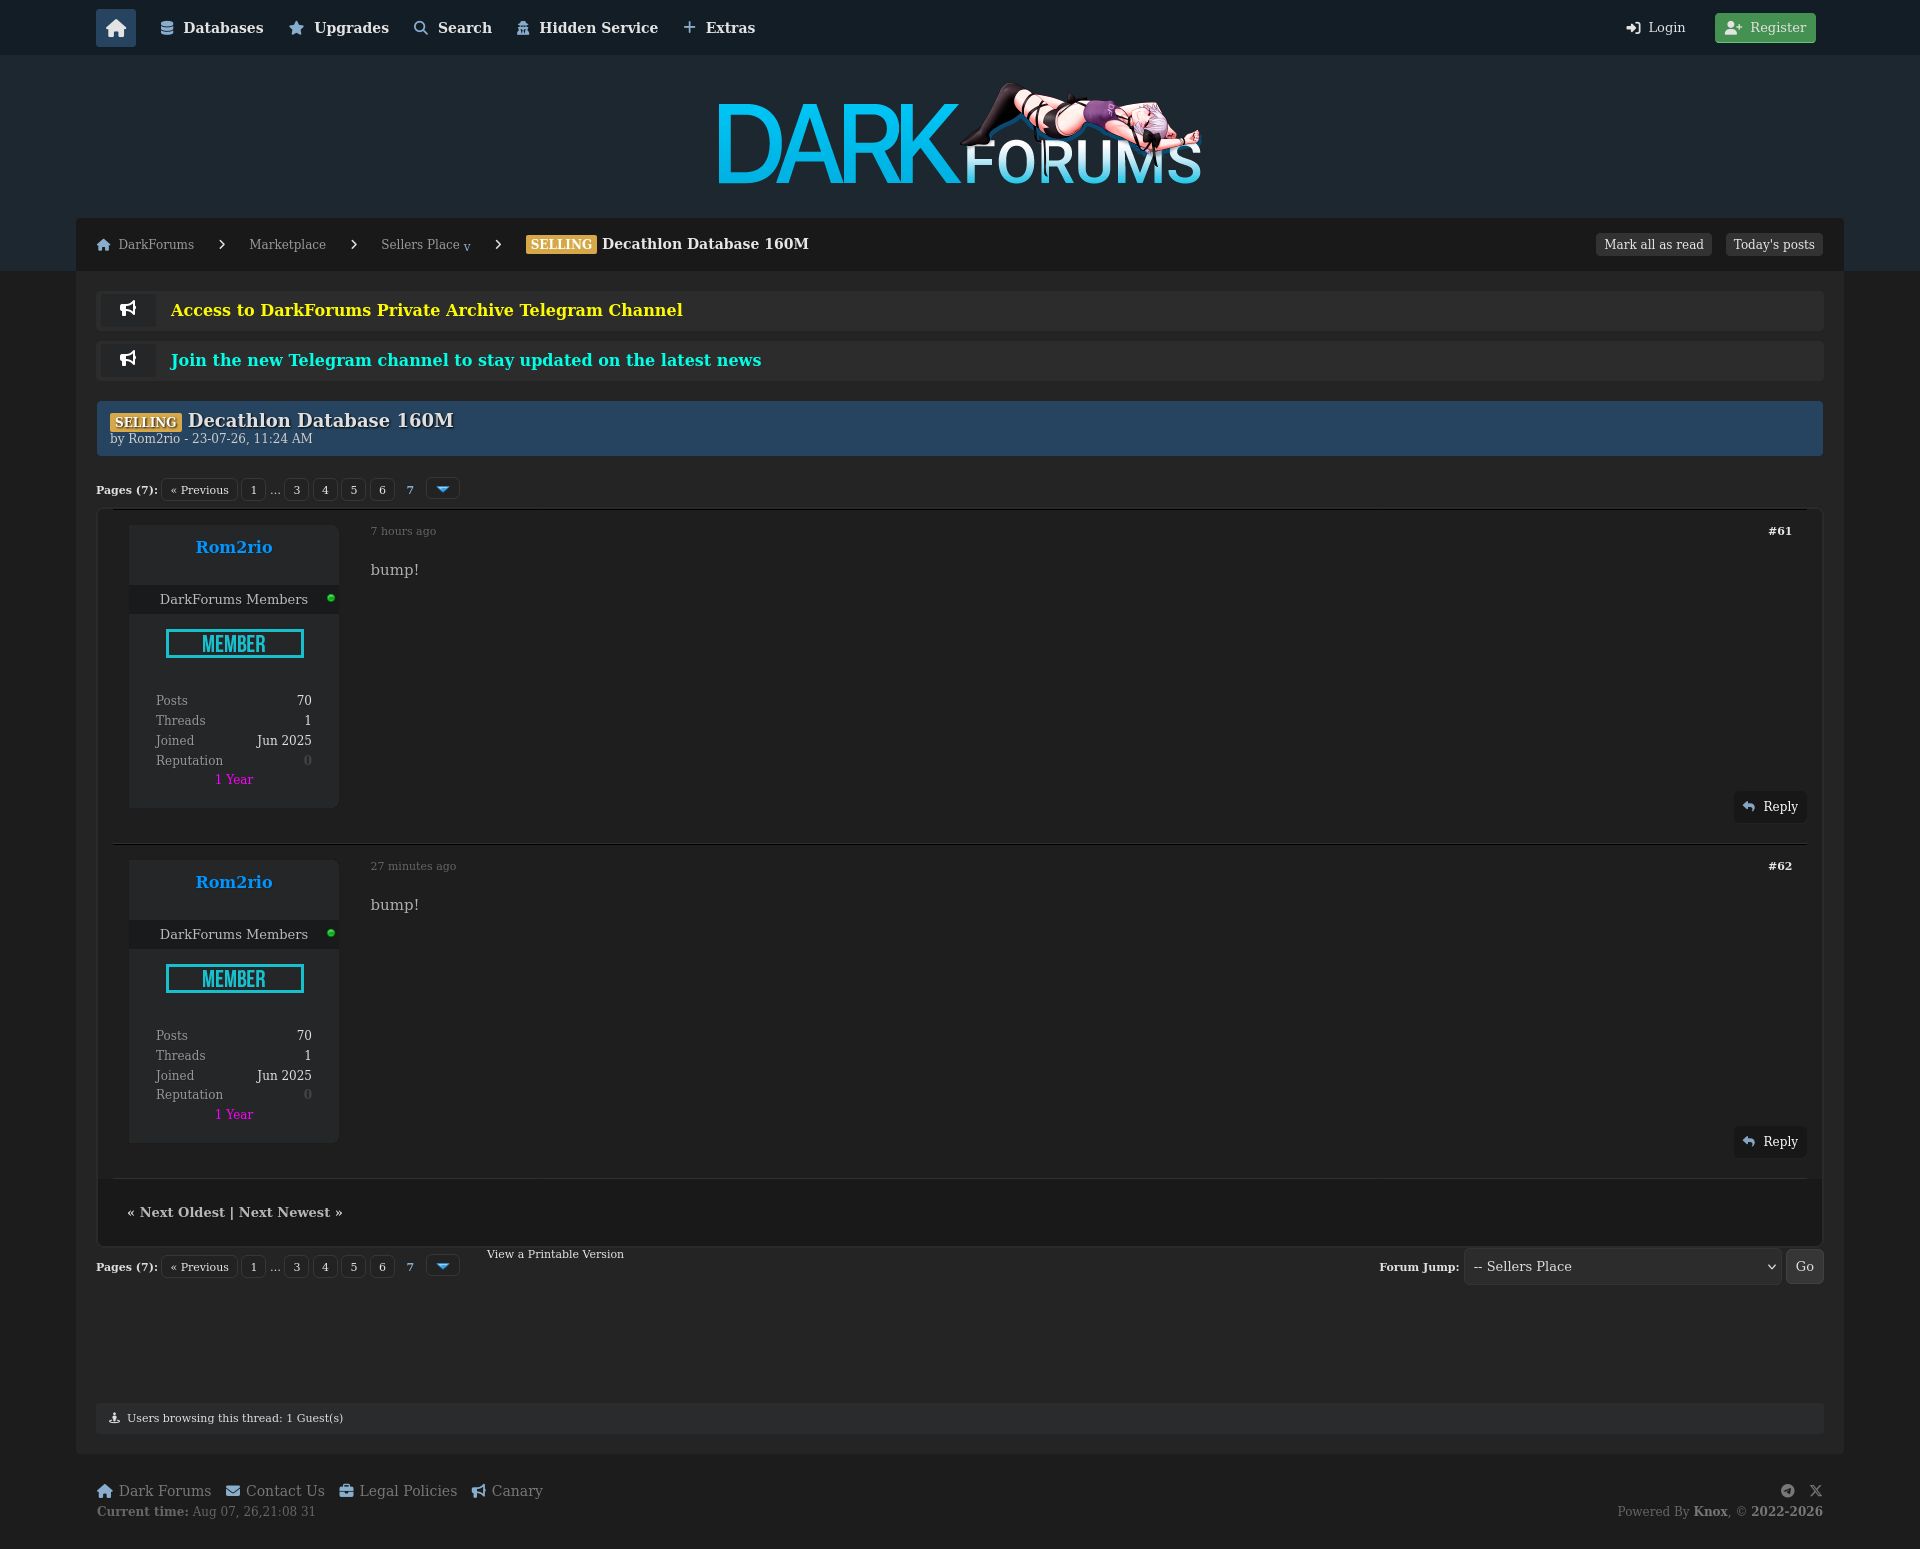1920x1549 pixels.
Task: Click post #61 timestamp 7 hours ago
Action: [x=403, y=531]
